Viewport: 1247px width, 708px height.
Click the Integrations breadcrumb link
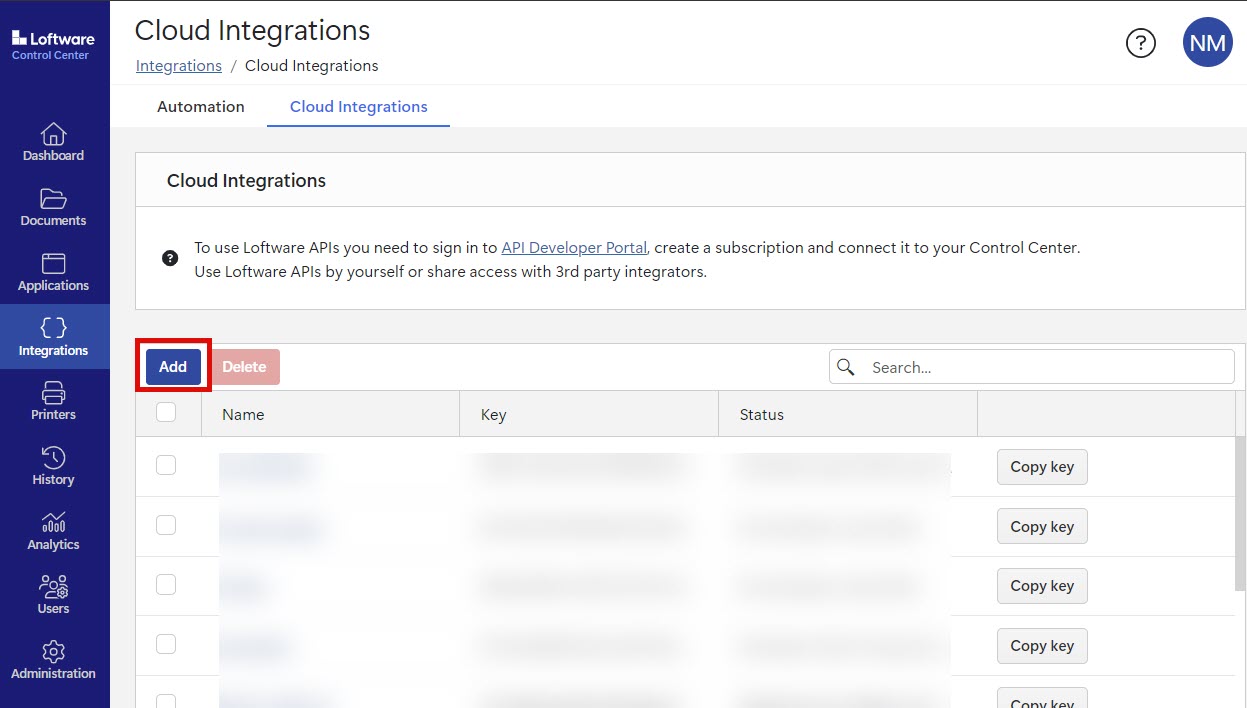click(x=179, y=66)
